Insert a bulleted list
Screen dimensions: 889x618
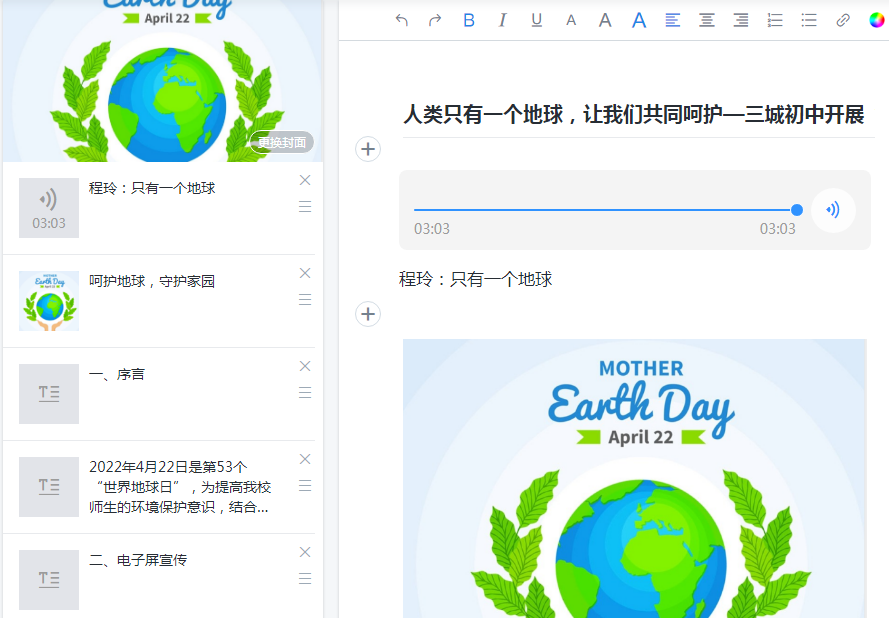click(809, 20)
